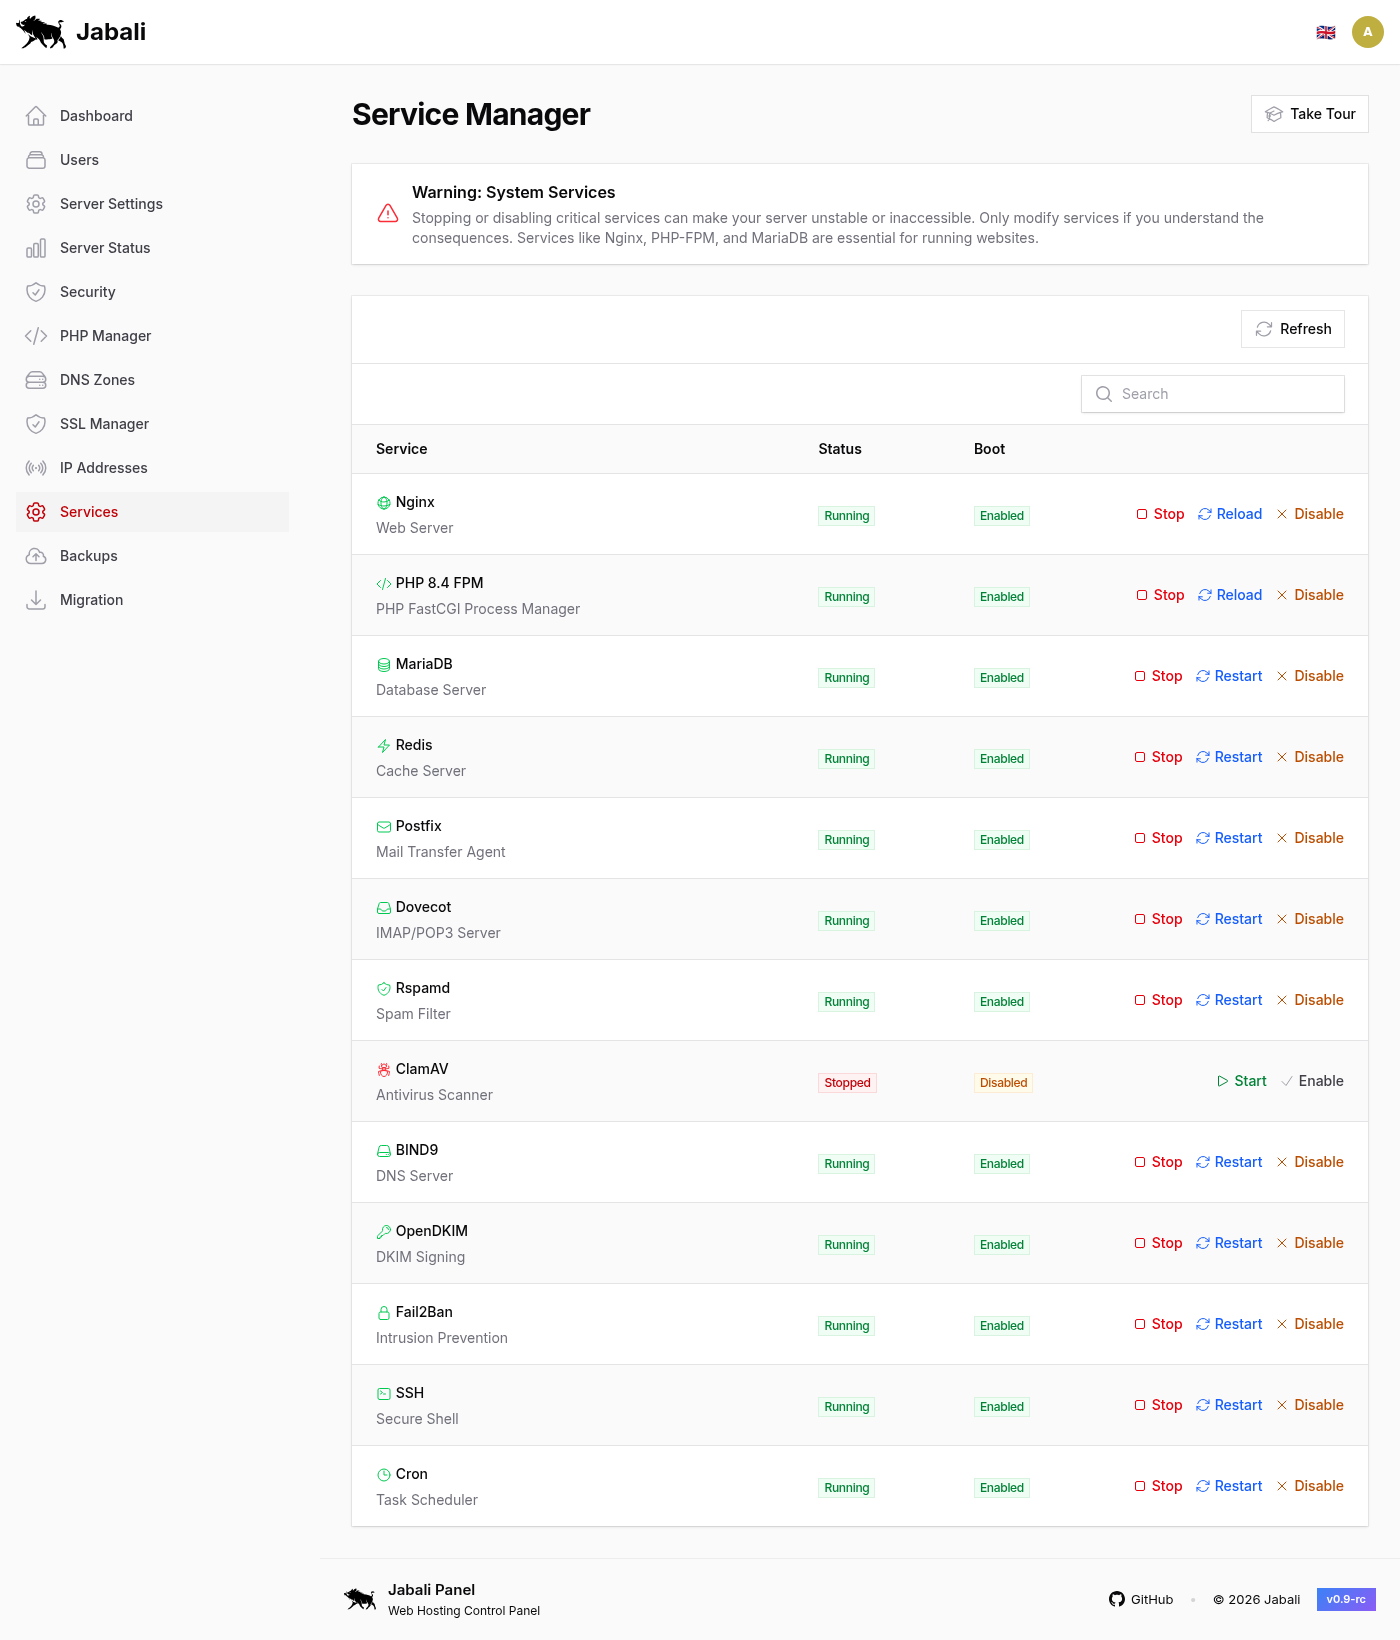
Task: Sort the table by Service column
Action: (x=401, y=449)
